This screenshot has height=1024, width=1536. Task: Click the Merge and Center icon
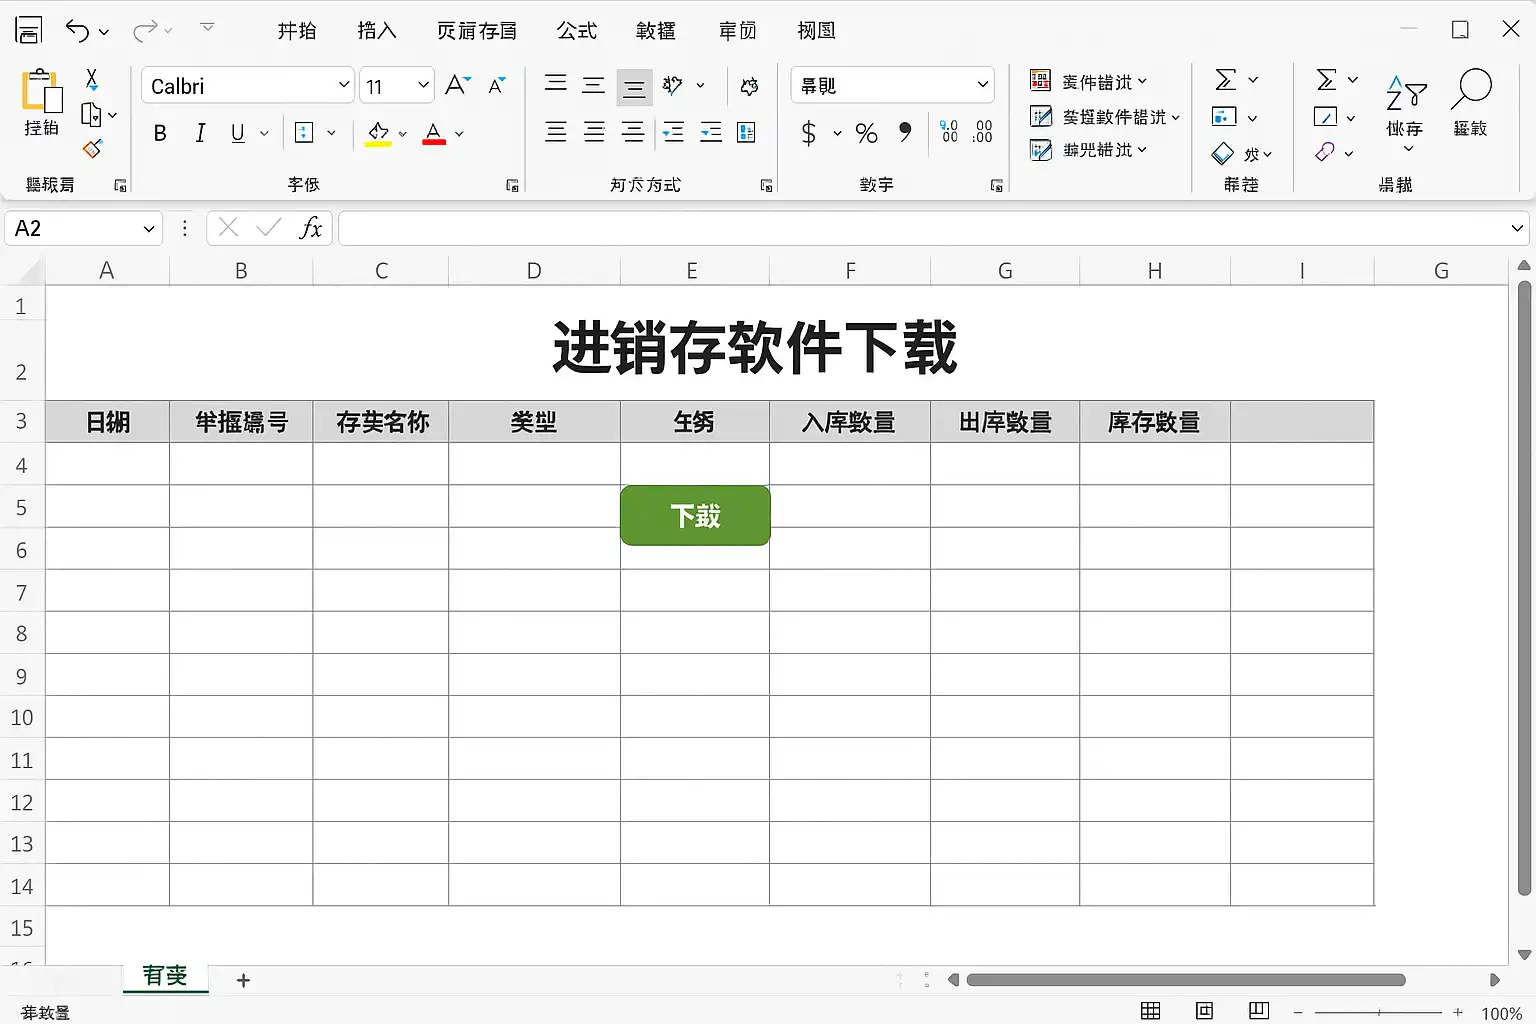point(746,132)
